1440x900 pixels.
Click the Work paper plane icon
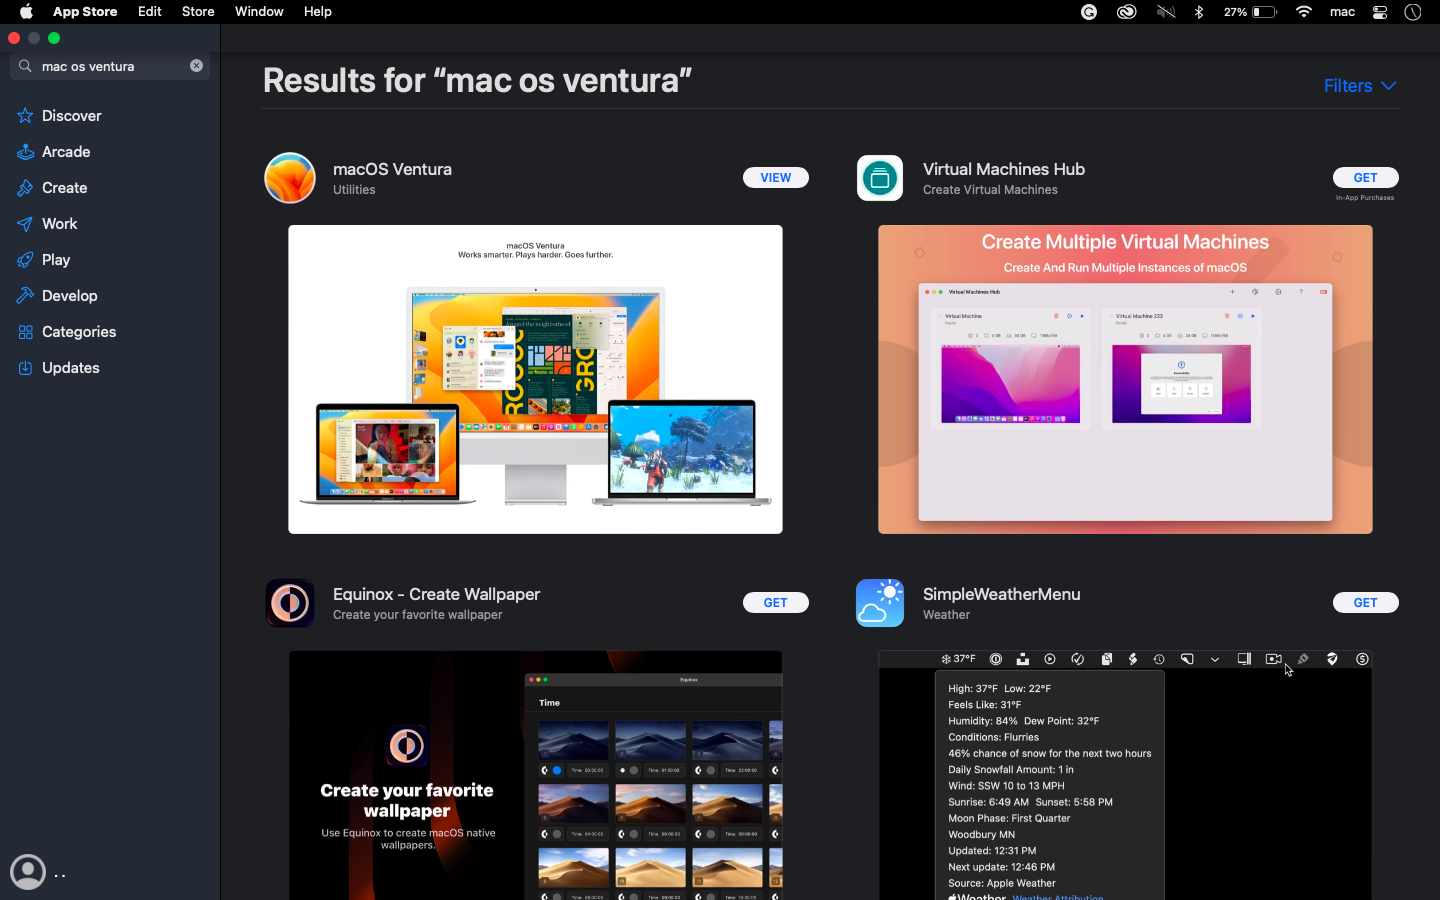click(25, 224)
